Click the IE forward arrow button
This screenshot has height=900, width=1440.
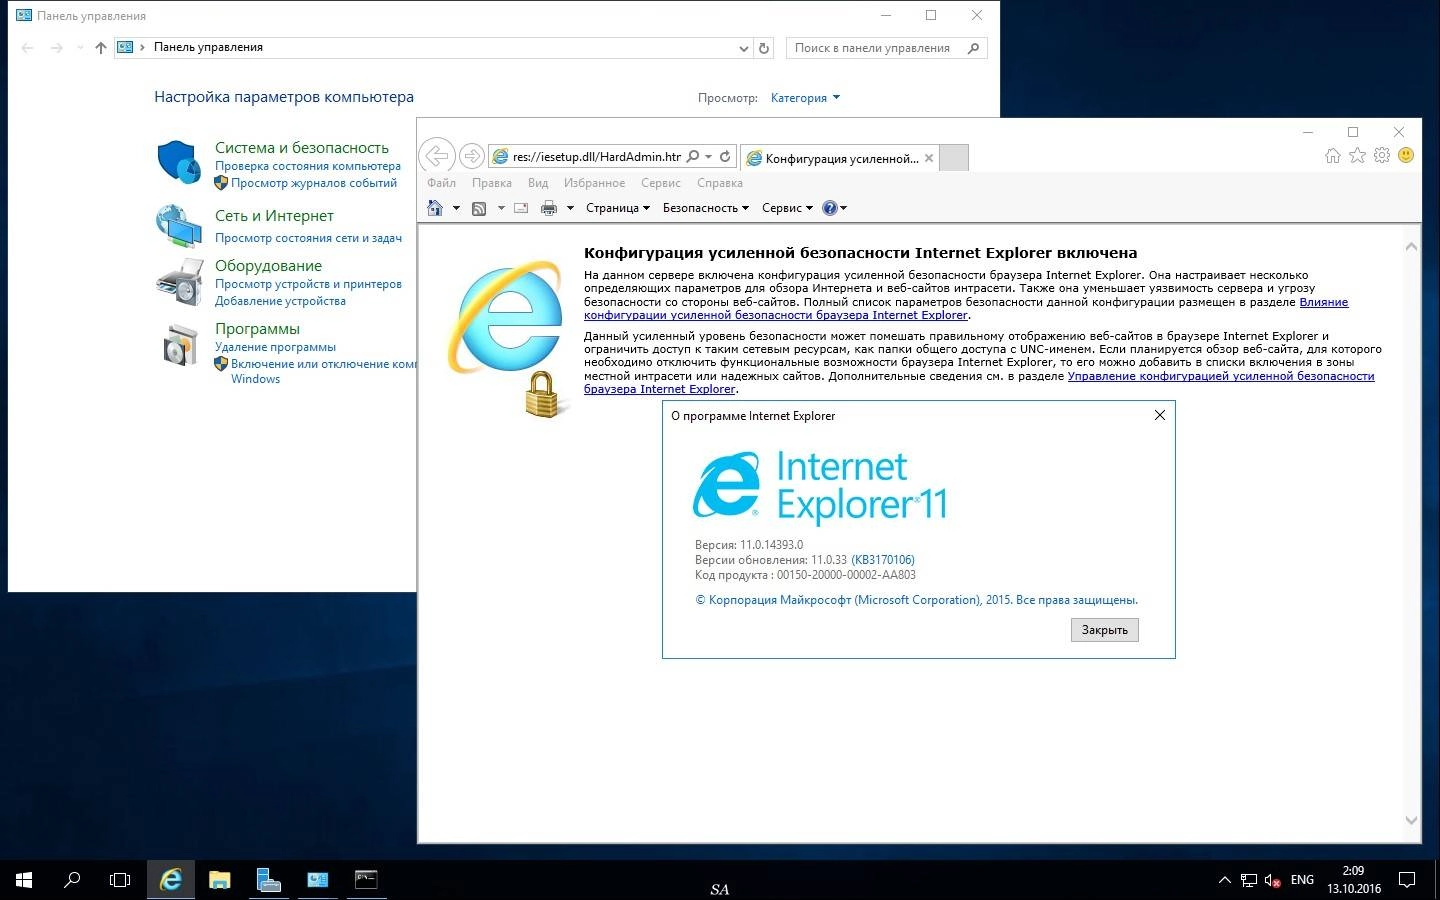tap(471, 157)
